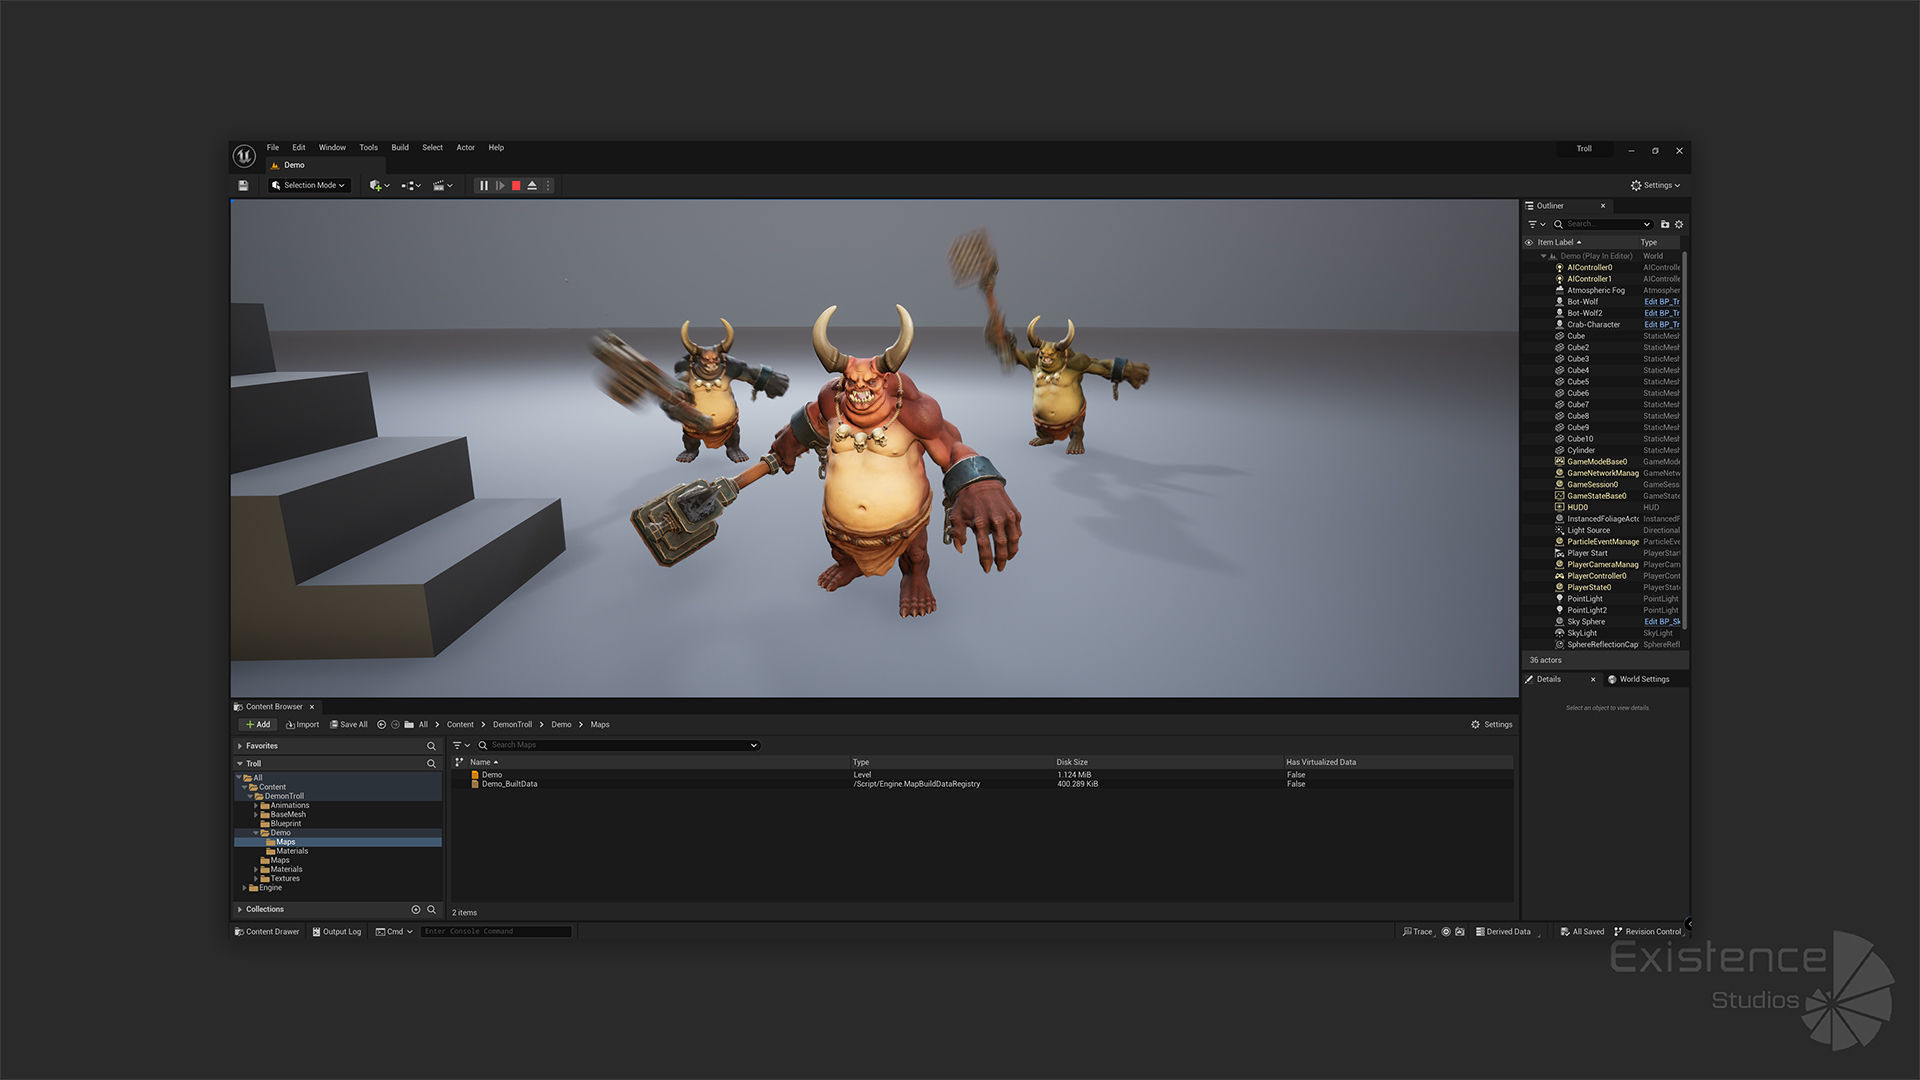
Task: Open Outliner settings gear
Action: click(x=1679, y=225)
